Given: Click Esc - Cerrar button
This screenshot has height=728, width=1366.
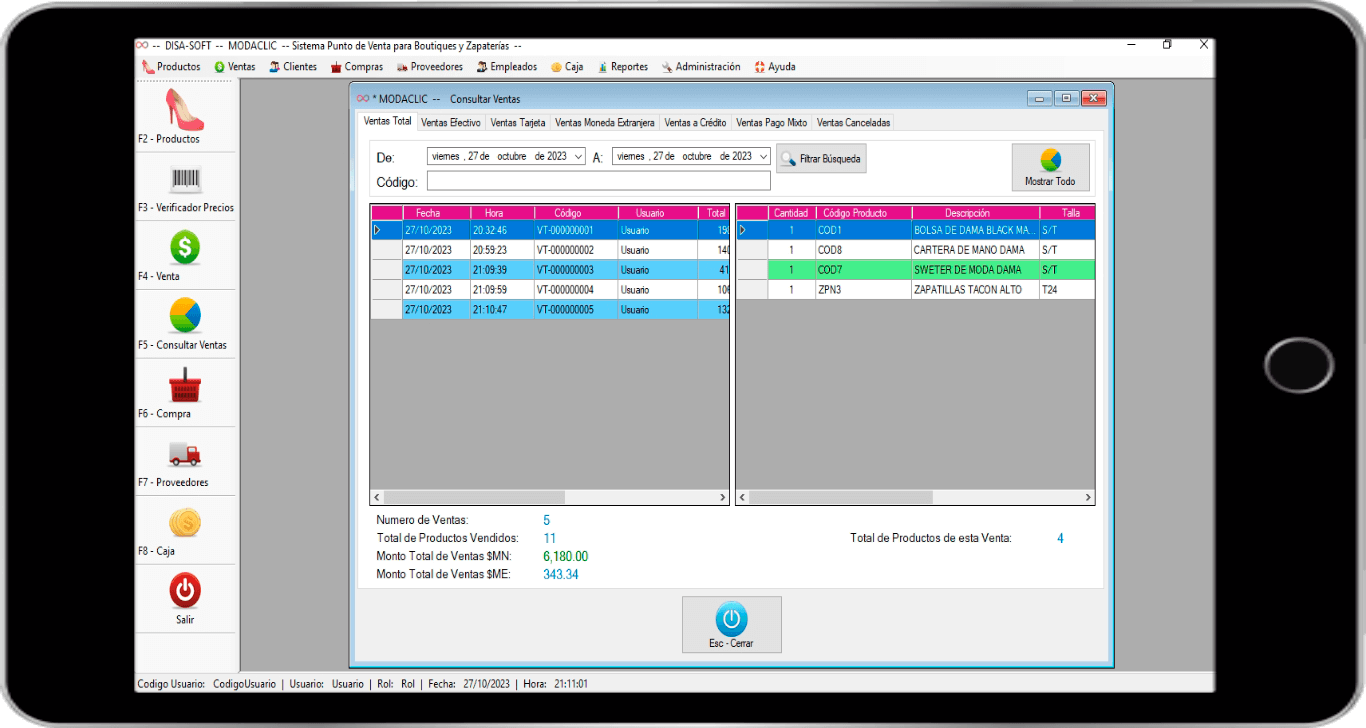Looking at the screenshot, I should click(x=731, y=625).
